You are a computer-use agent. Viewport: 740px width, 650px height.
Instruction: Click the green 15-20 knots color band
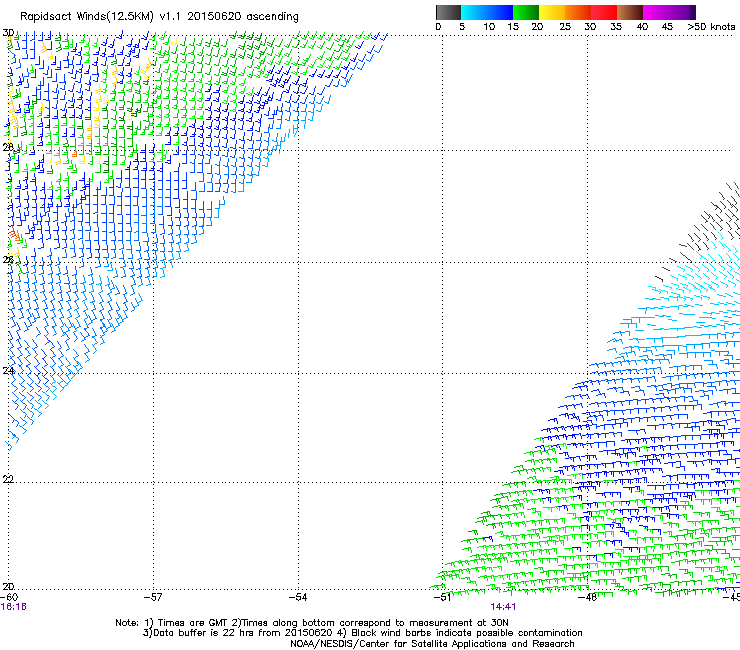526,12
